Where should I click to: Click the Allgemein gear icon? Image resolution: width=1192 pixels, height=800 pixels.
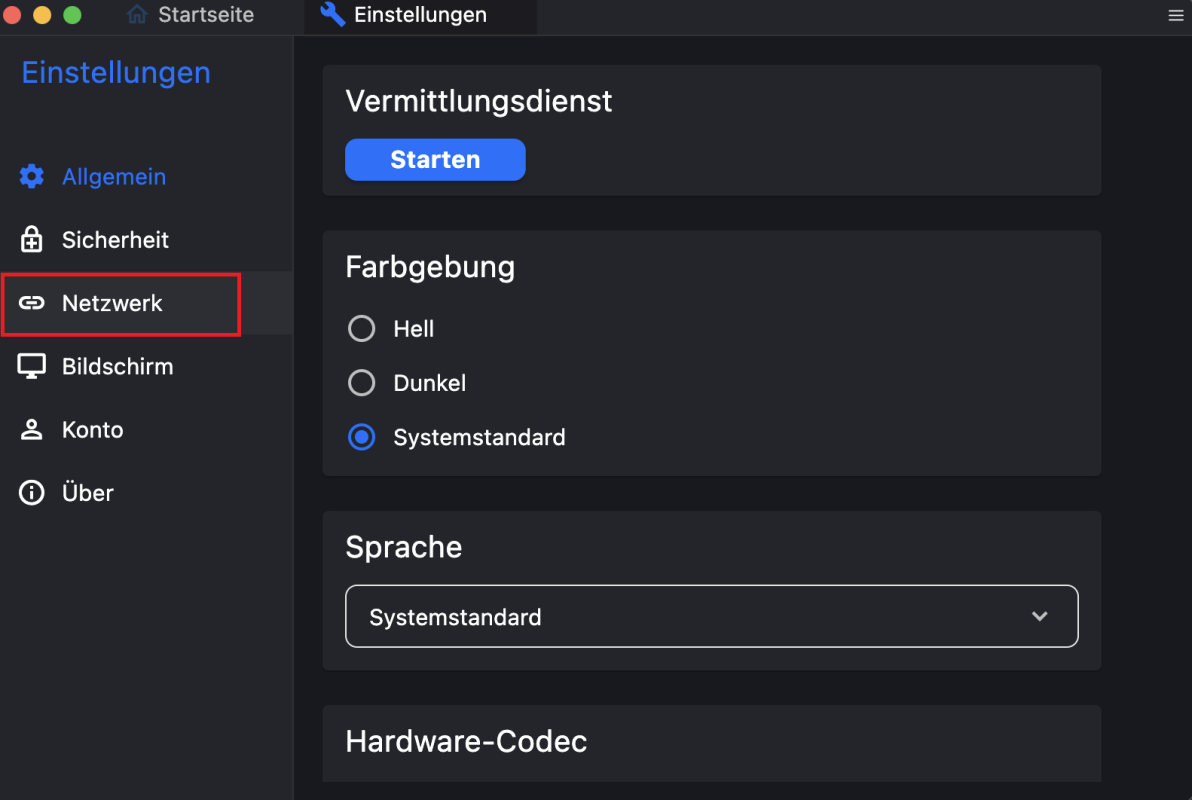click(x=31, y=176)
